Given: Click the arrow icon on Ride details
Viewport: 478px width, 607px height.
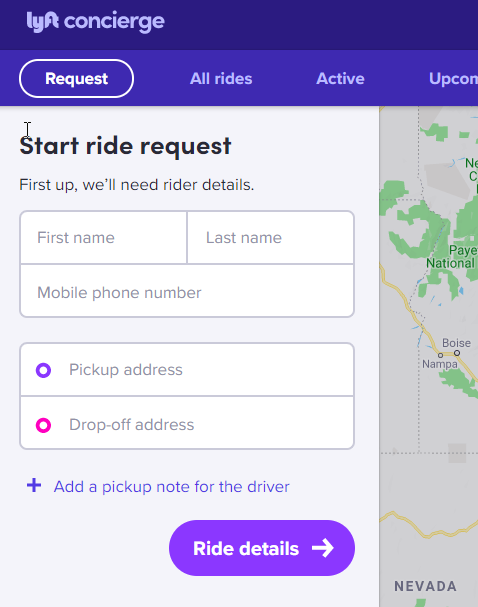Looking at the screenshot, I should (323, 548).
